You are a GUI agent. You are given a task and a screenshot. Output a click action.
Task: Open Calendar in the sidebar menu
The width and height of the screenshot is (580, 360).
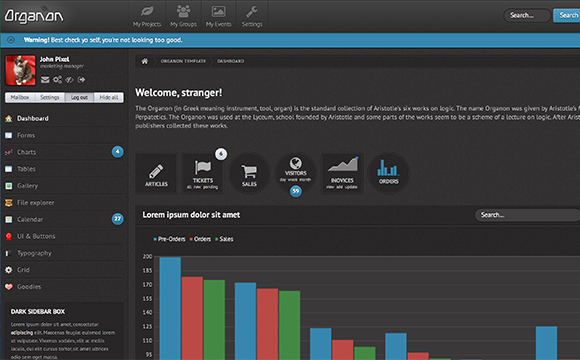click(64, 219)
